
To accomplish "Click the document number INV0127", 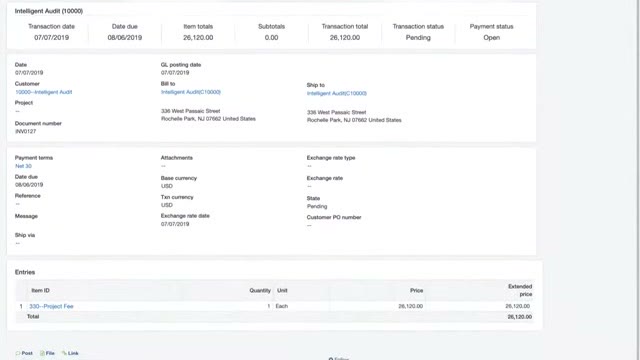I will [26, 131].
